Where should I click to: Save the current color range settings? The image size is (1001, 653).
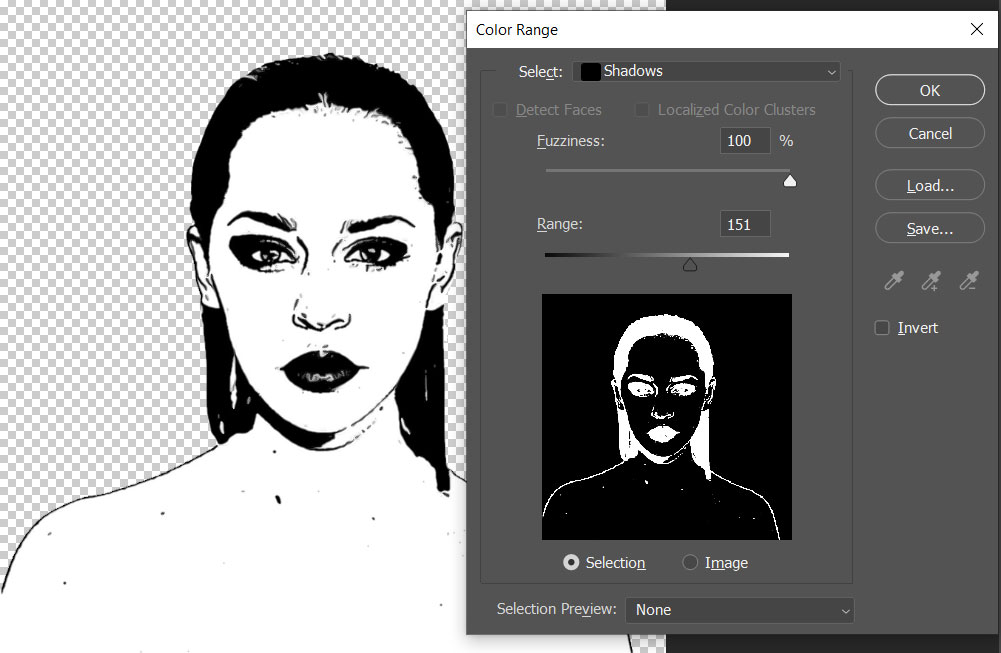click(929, 228)
